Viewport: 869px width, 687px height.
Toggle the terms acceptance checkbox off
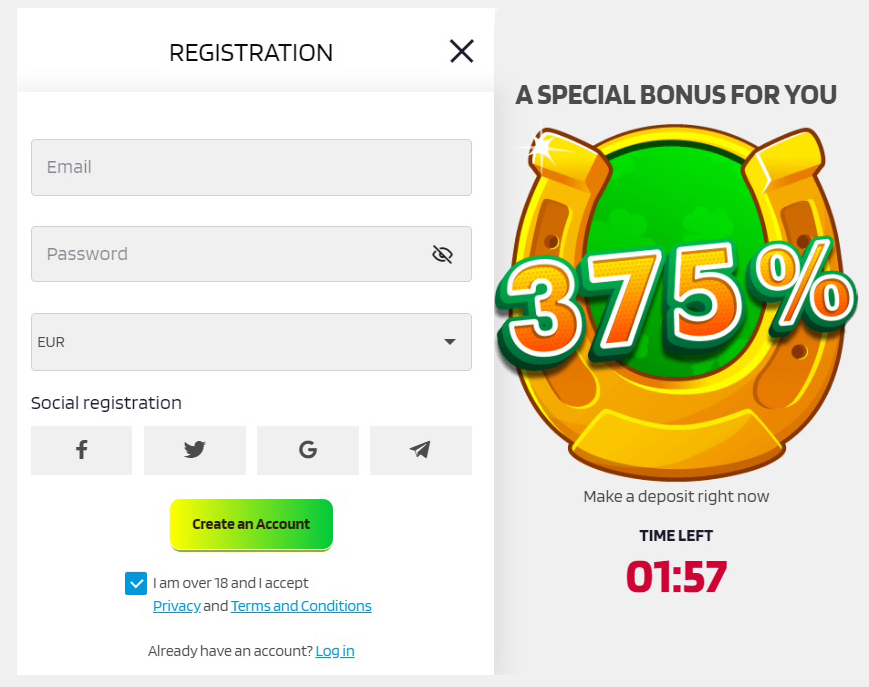coord(136,583)
